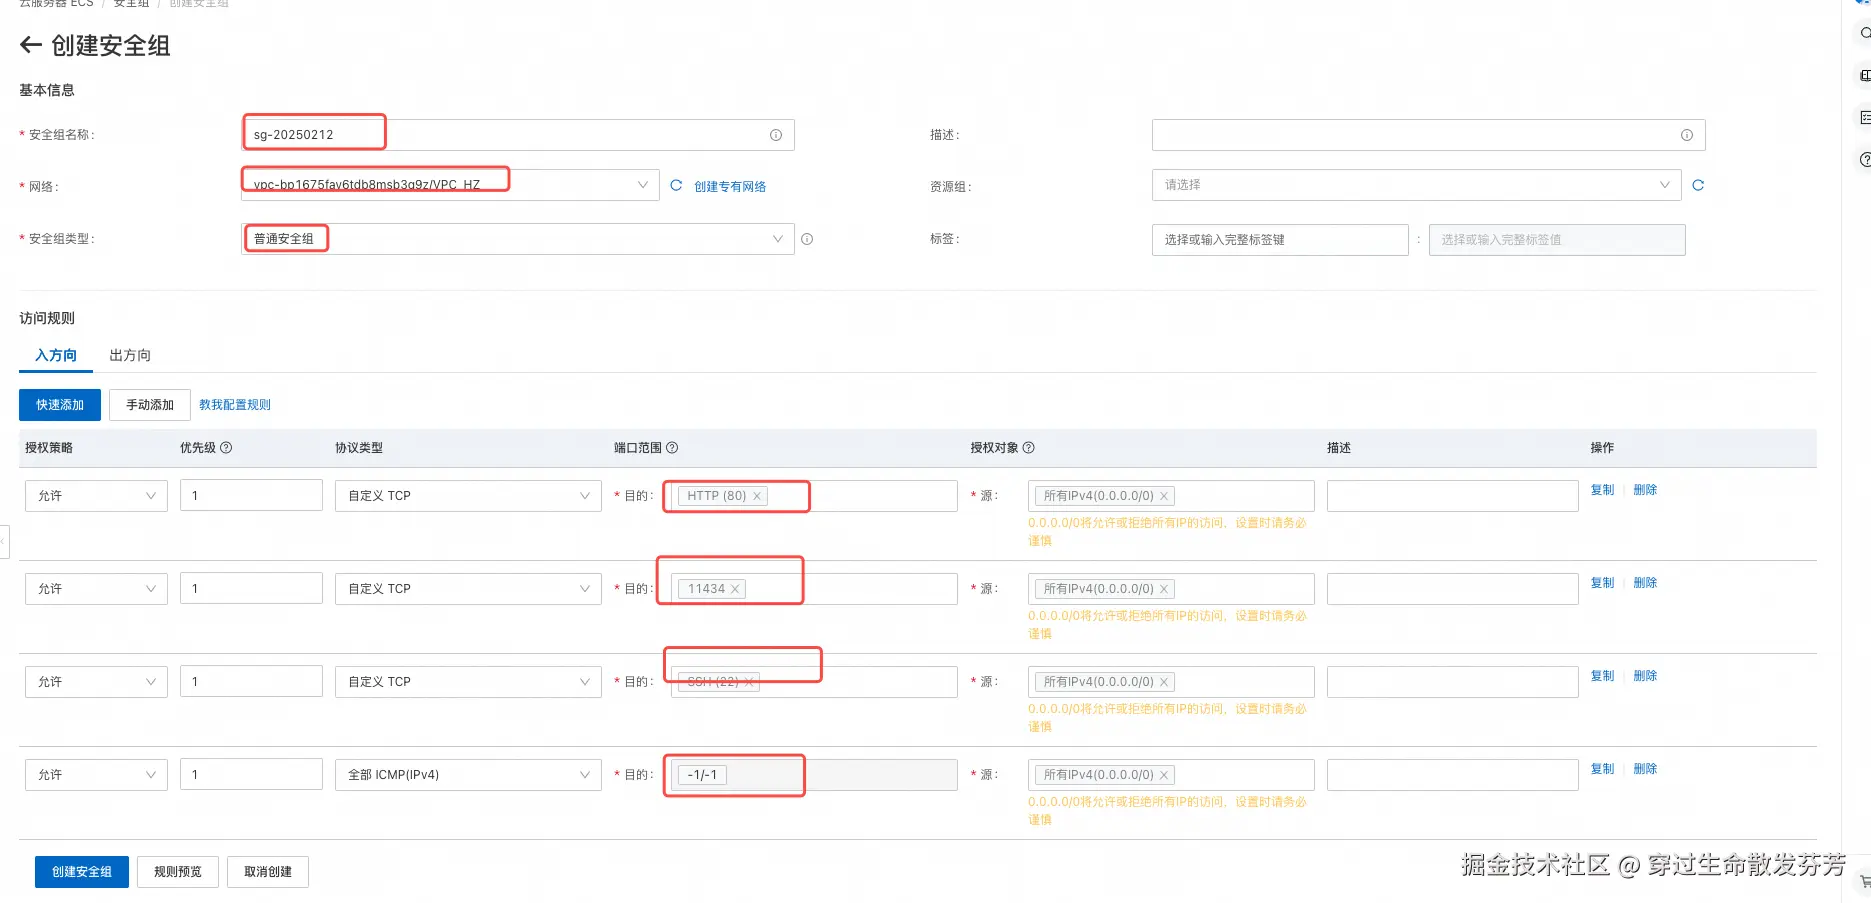This screenshot has height=903, width=1871.
Task: Remove the SSH (22) port tag
Action: point(749,682)
